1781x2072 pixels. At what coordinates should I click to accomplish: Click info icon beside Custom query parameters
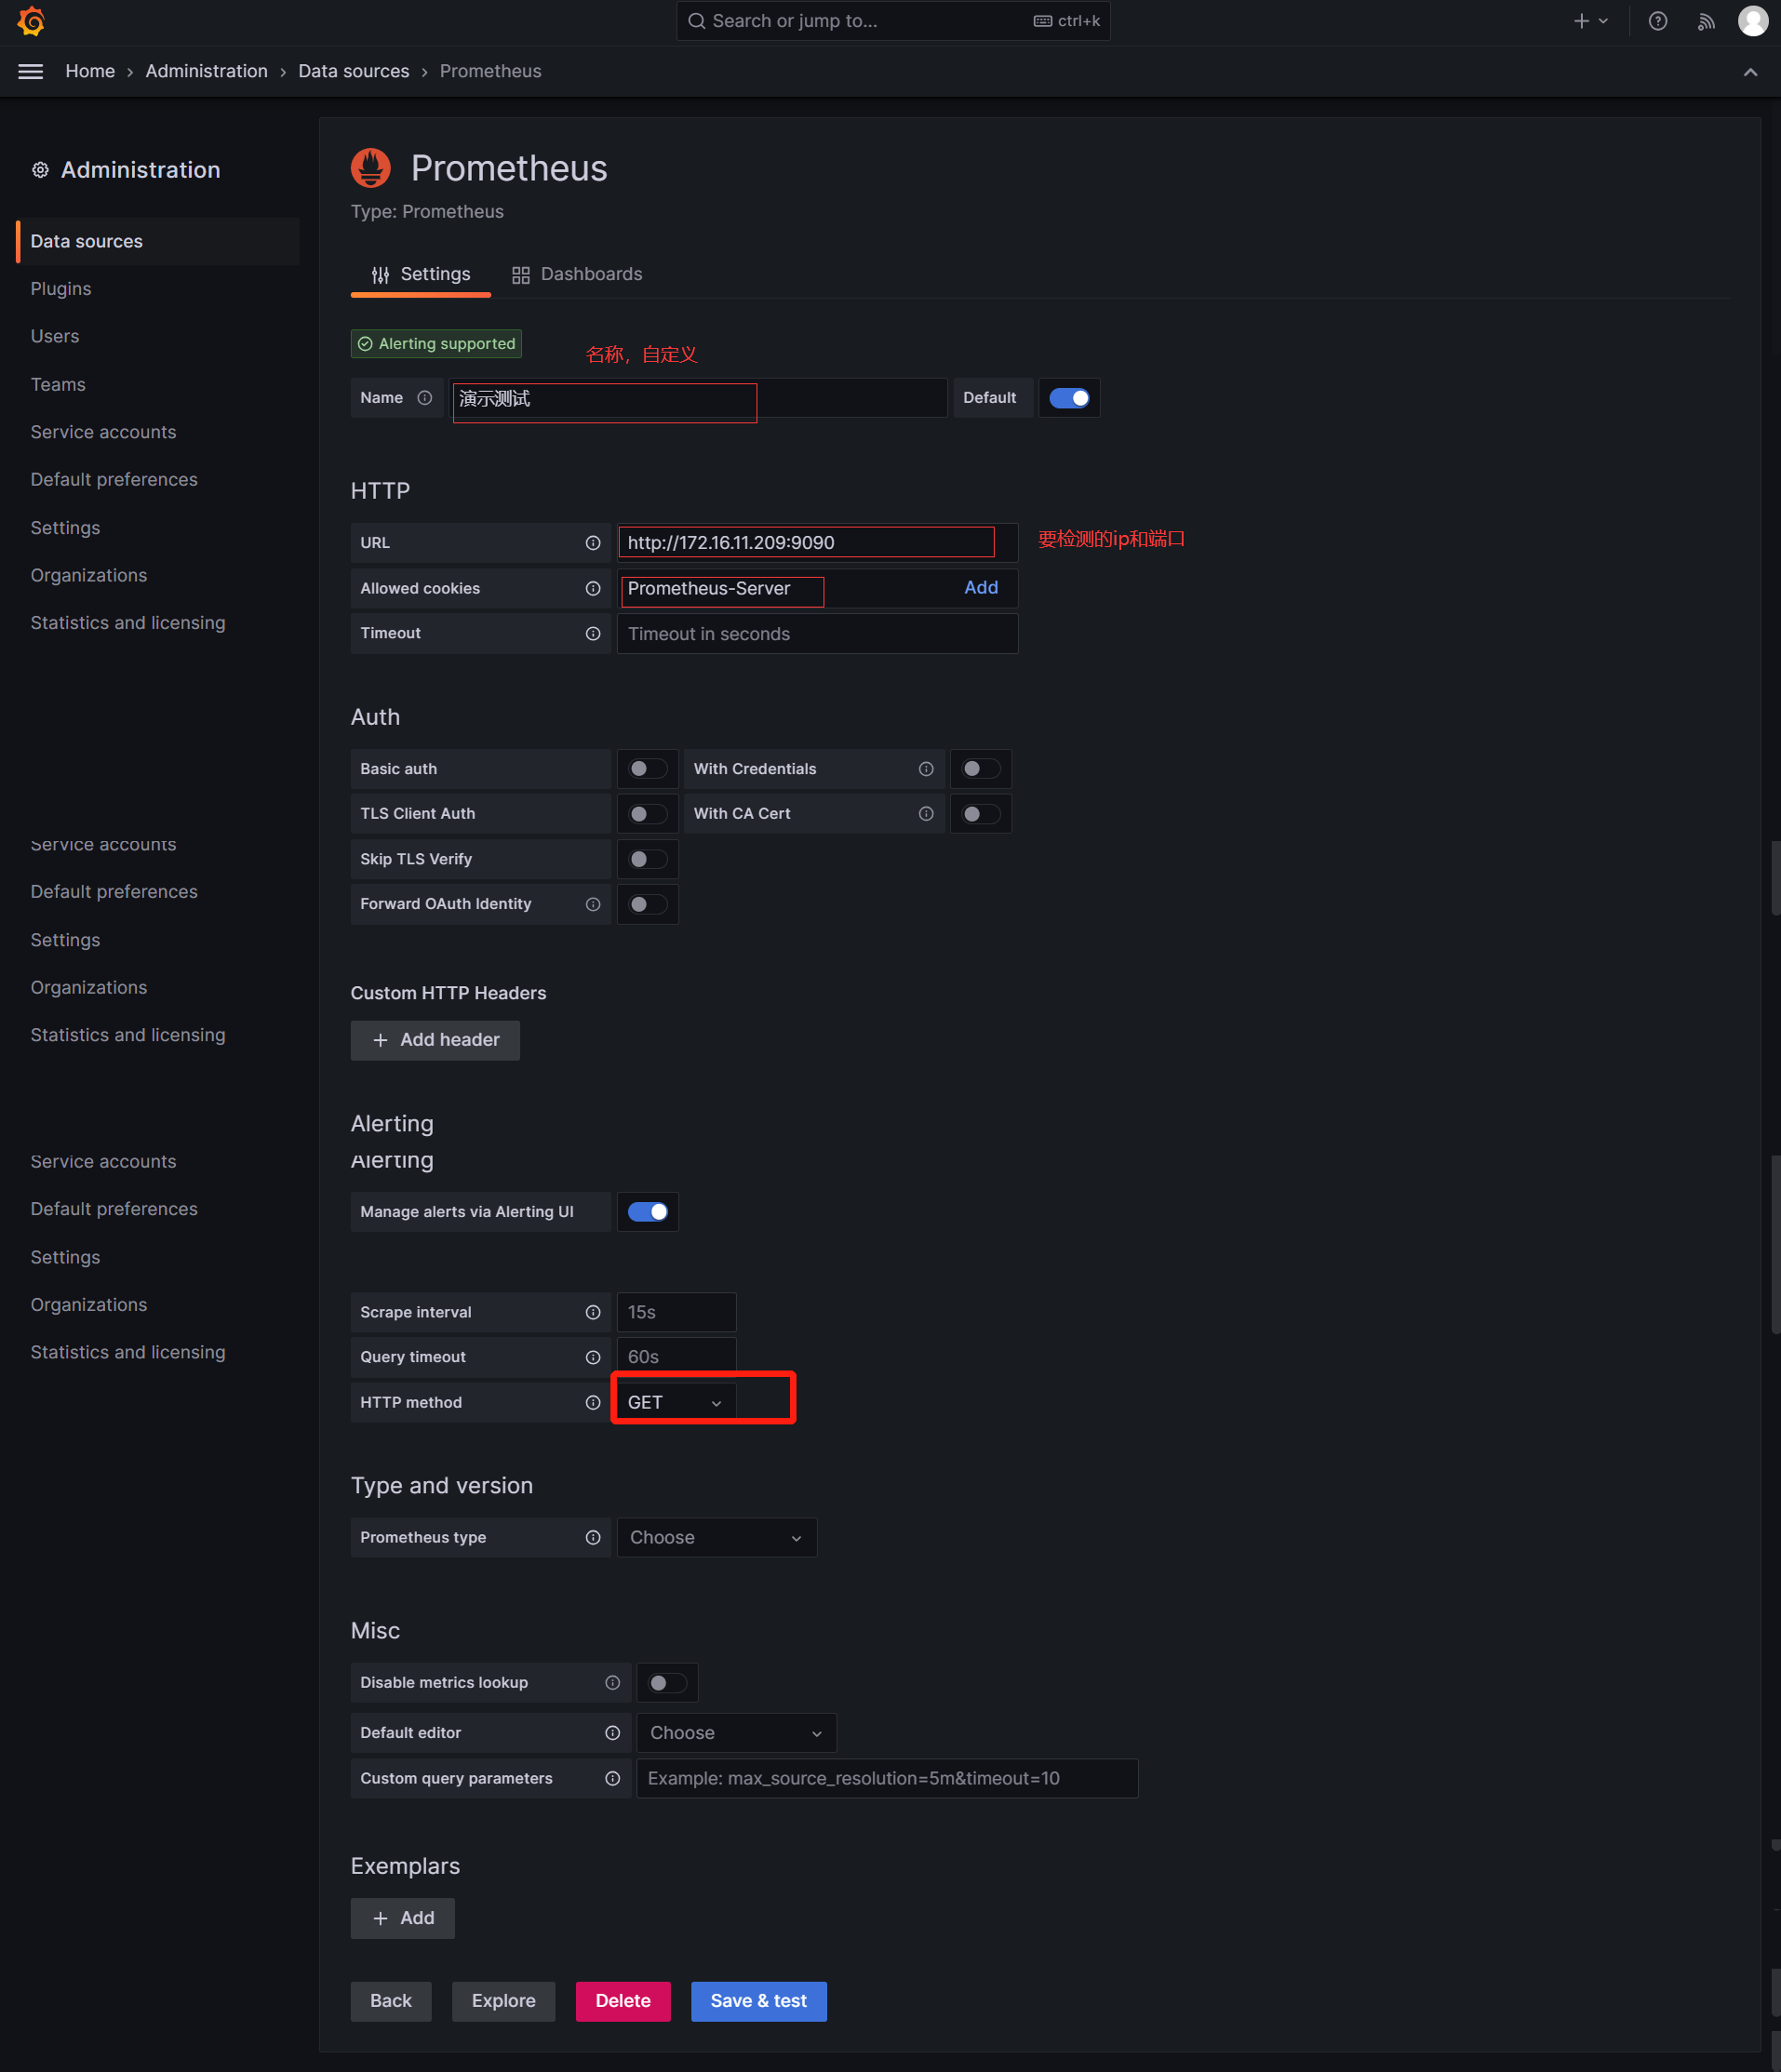612,1778
